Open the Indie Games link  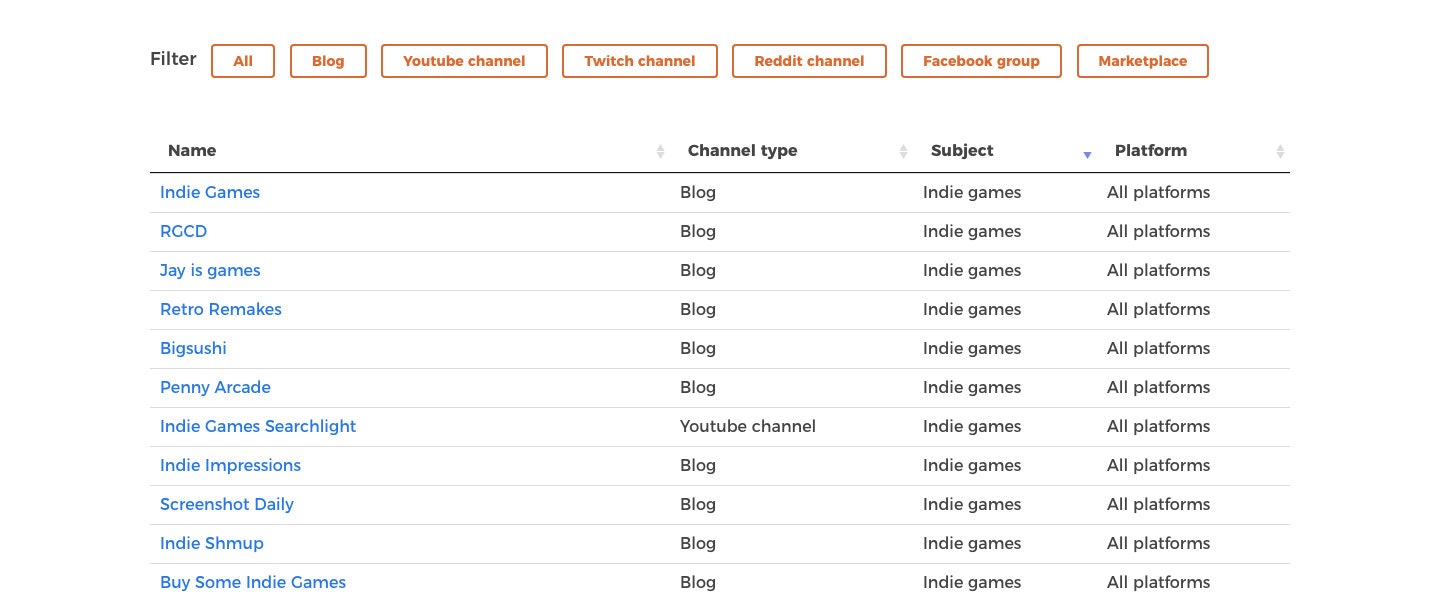(210, 192)
